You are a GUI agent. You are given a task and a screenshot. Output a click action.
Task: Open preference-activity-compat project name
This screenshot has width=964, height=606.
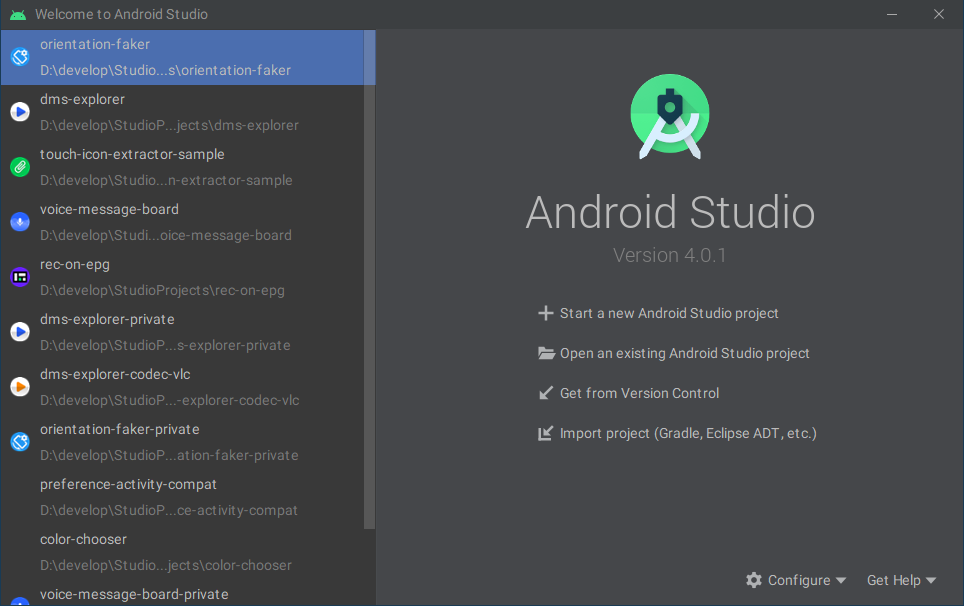pos(128,484)
